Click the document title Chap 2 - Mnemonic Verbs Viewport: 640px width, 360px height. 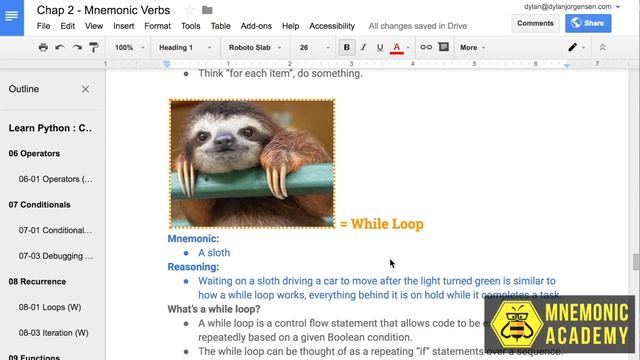(103, 10)
